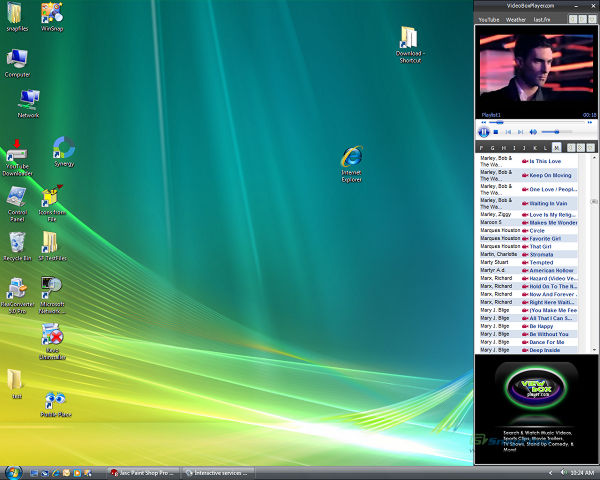
Task: Click the fast-forward double-arrow icon
Action: [590, 122]
